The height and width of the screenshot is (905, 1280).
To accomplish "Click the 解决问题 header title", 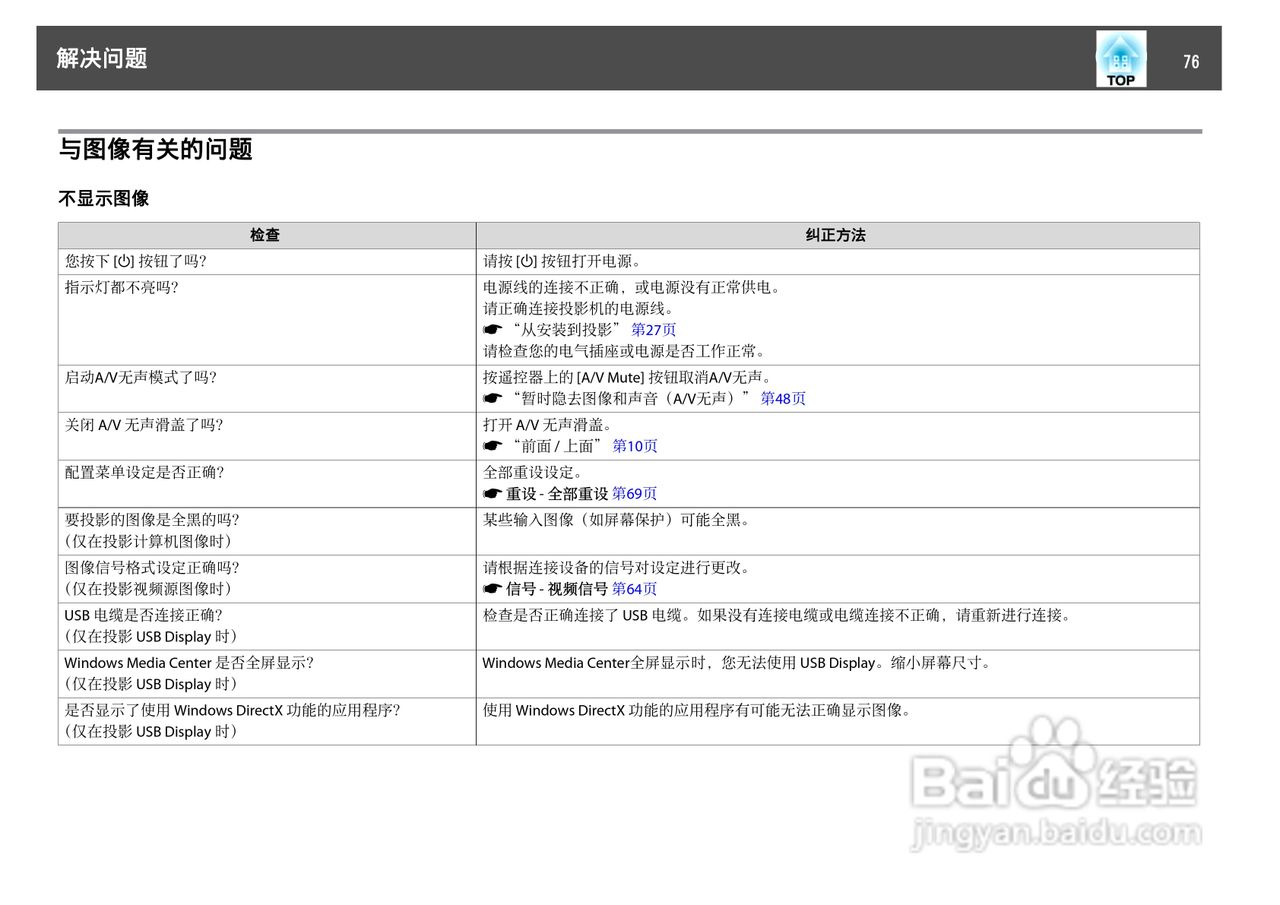I will point(102,58).
